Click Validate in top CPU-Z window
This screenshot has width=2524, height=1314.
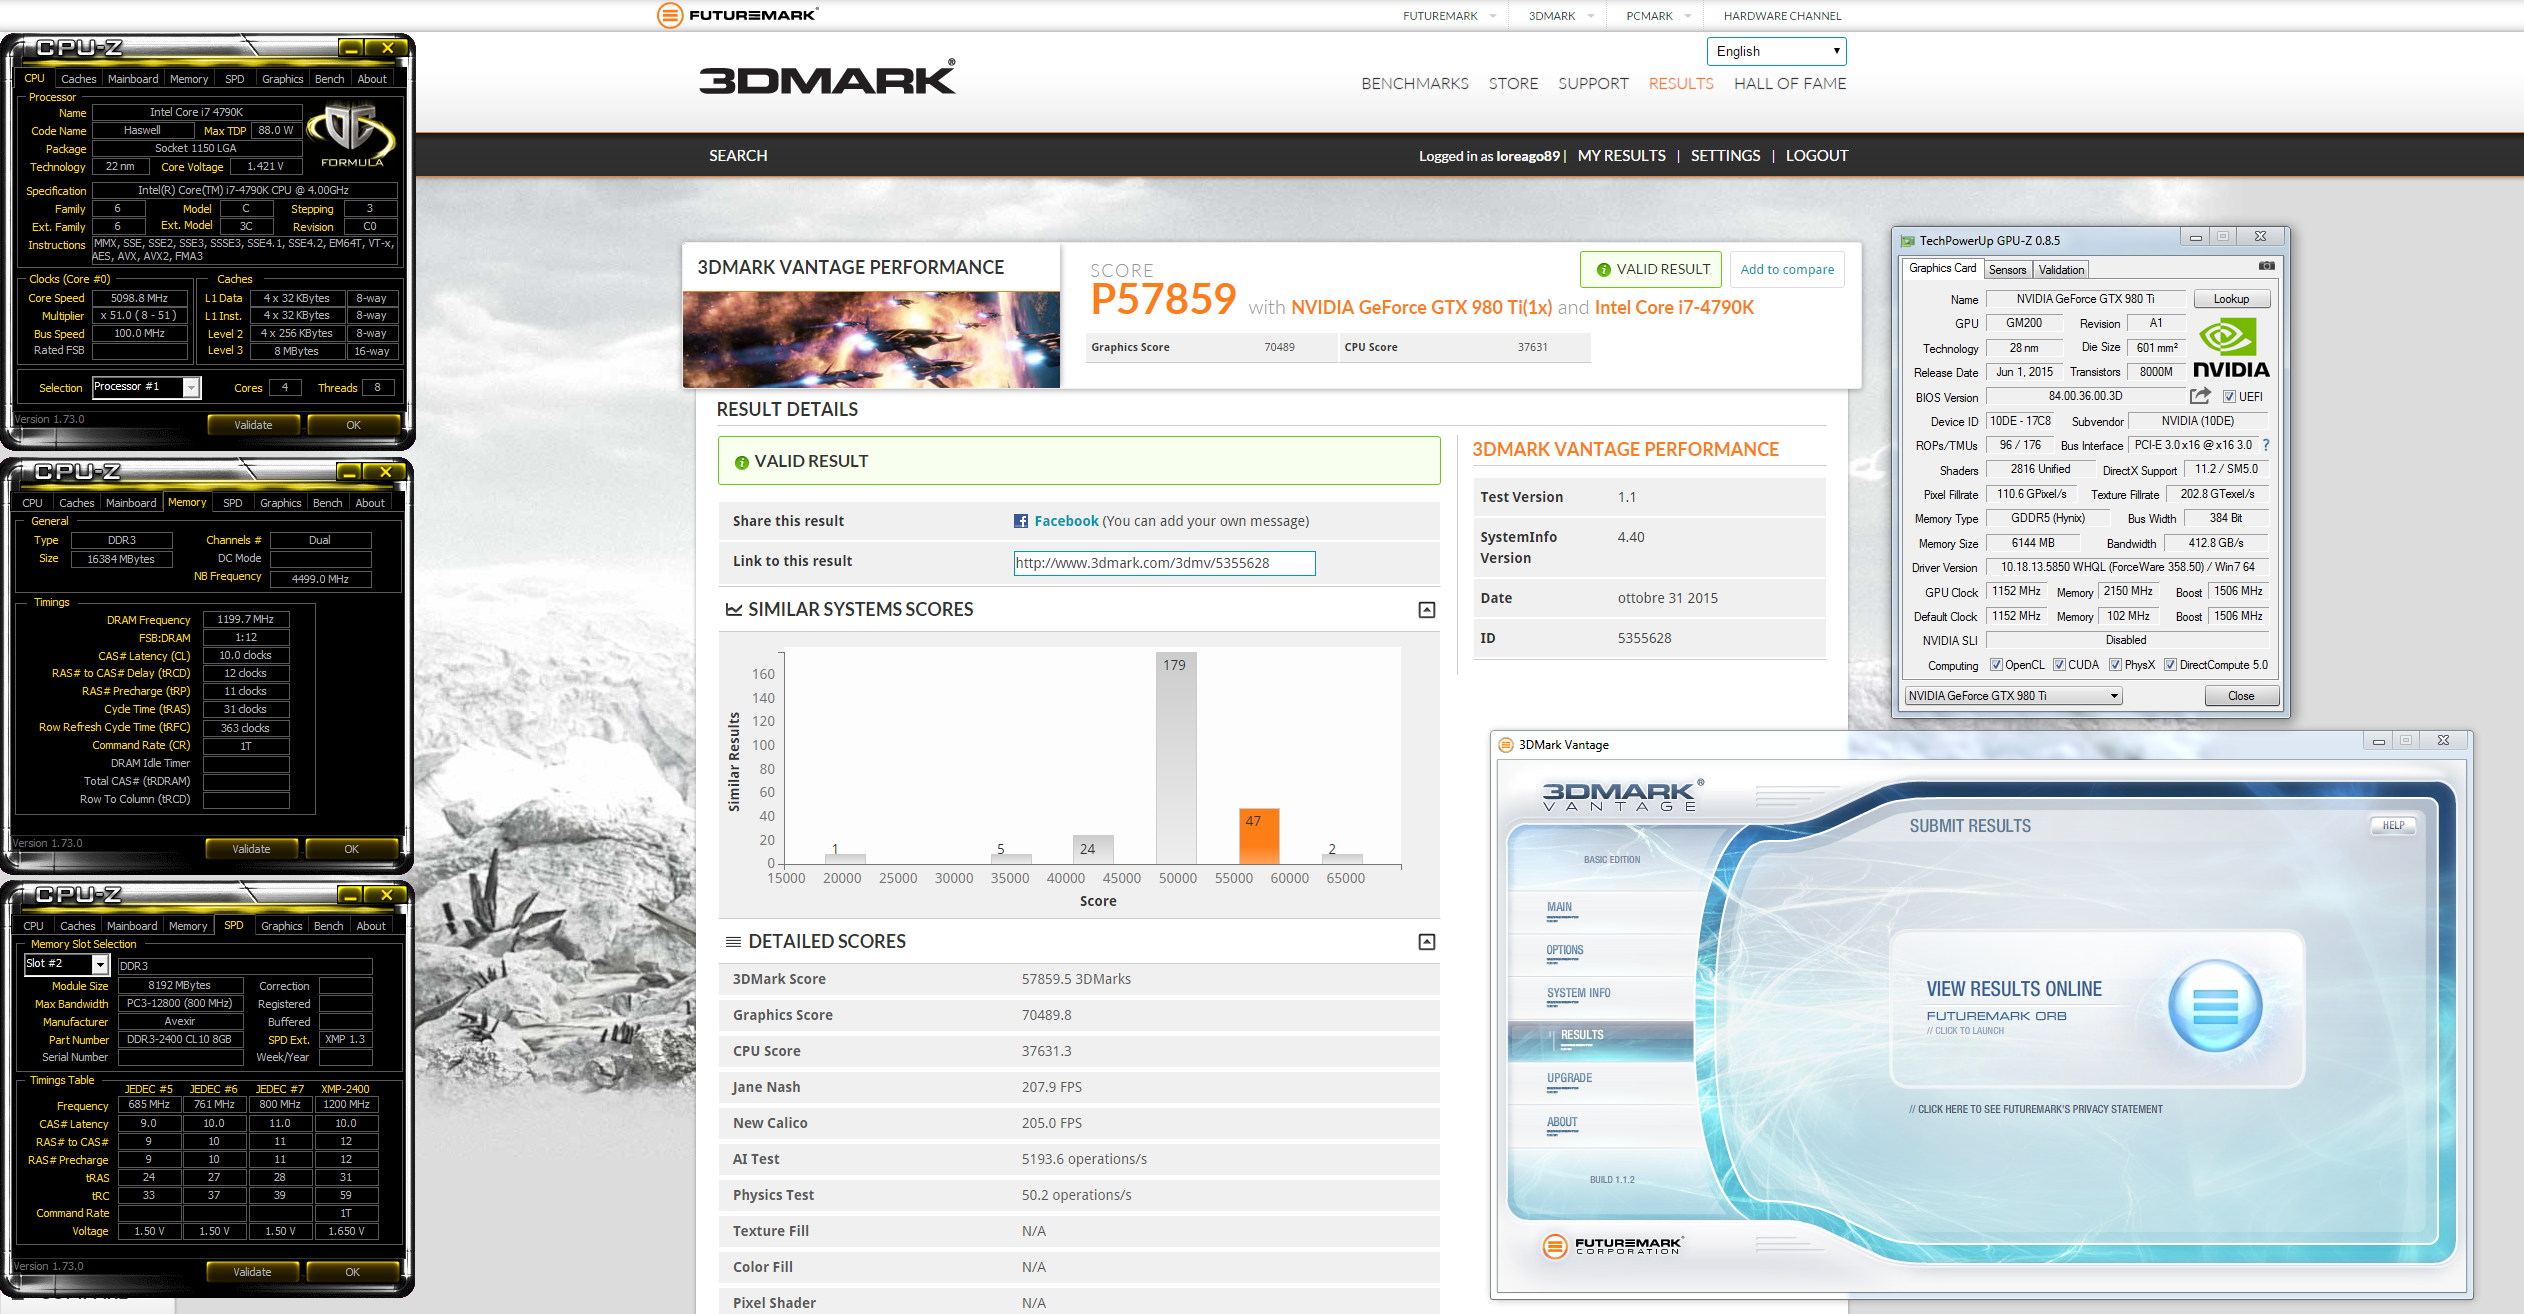(x=253, y=425)
